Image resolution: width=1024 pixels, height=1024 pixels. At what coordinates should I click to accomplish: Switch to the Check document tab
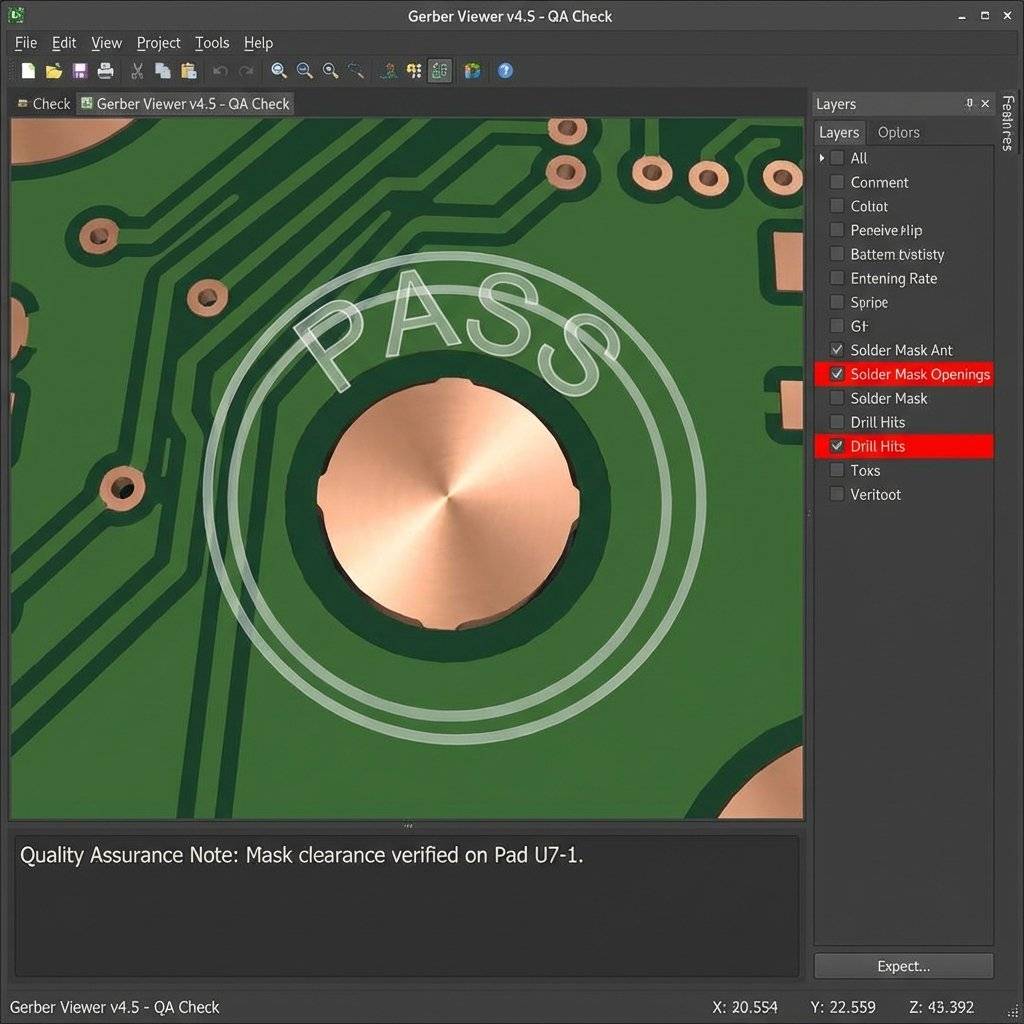click(44, 104)
